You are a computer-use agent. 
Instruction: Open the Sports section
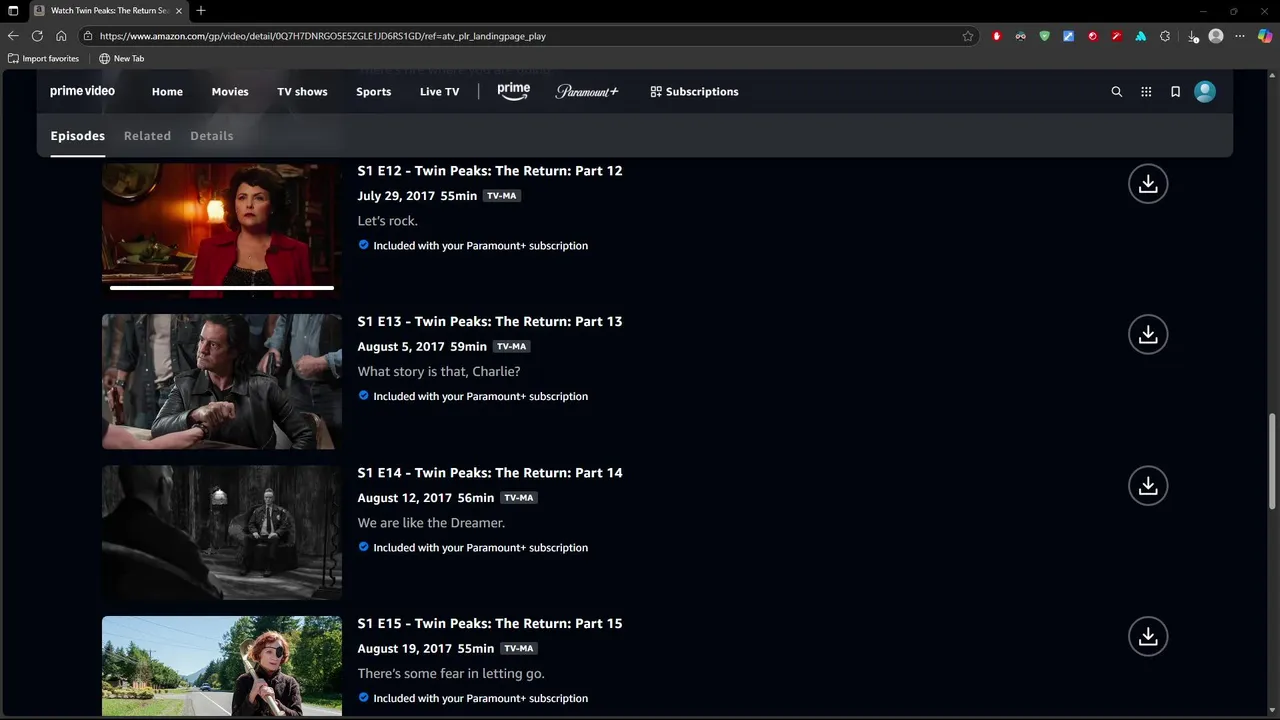[x=373, y=92]
